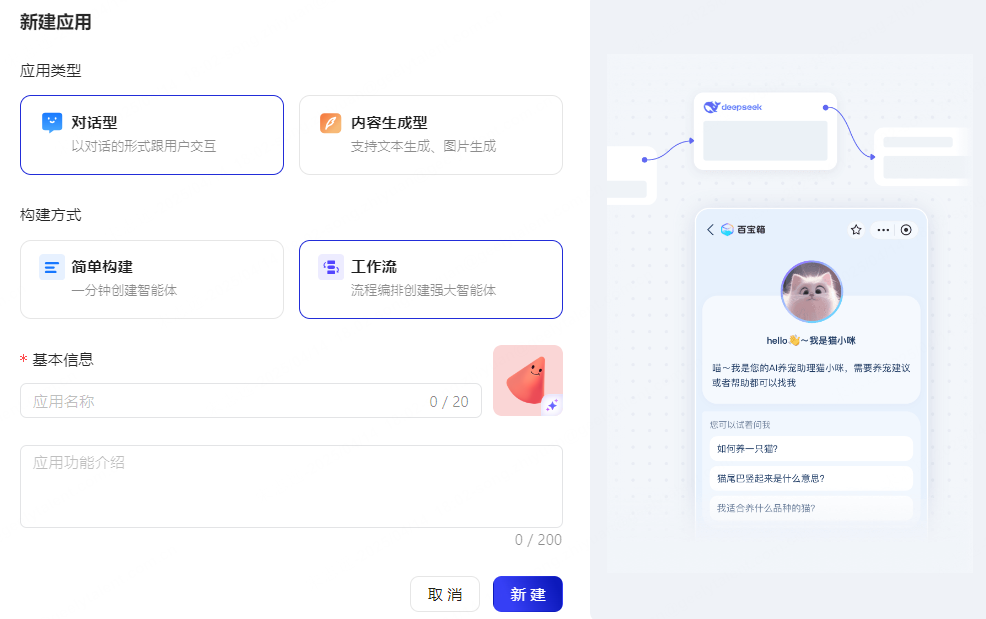986x619 pixels.
Task: Choose 工作流 as the build method
Action: point(431,279)
